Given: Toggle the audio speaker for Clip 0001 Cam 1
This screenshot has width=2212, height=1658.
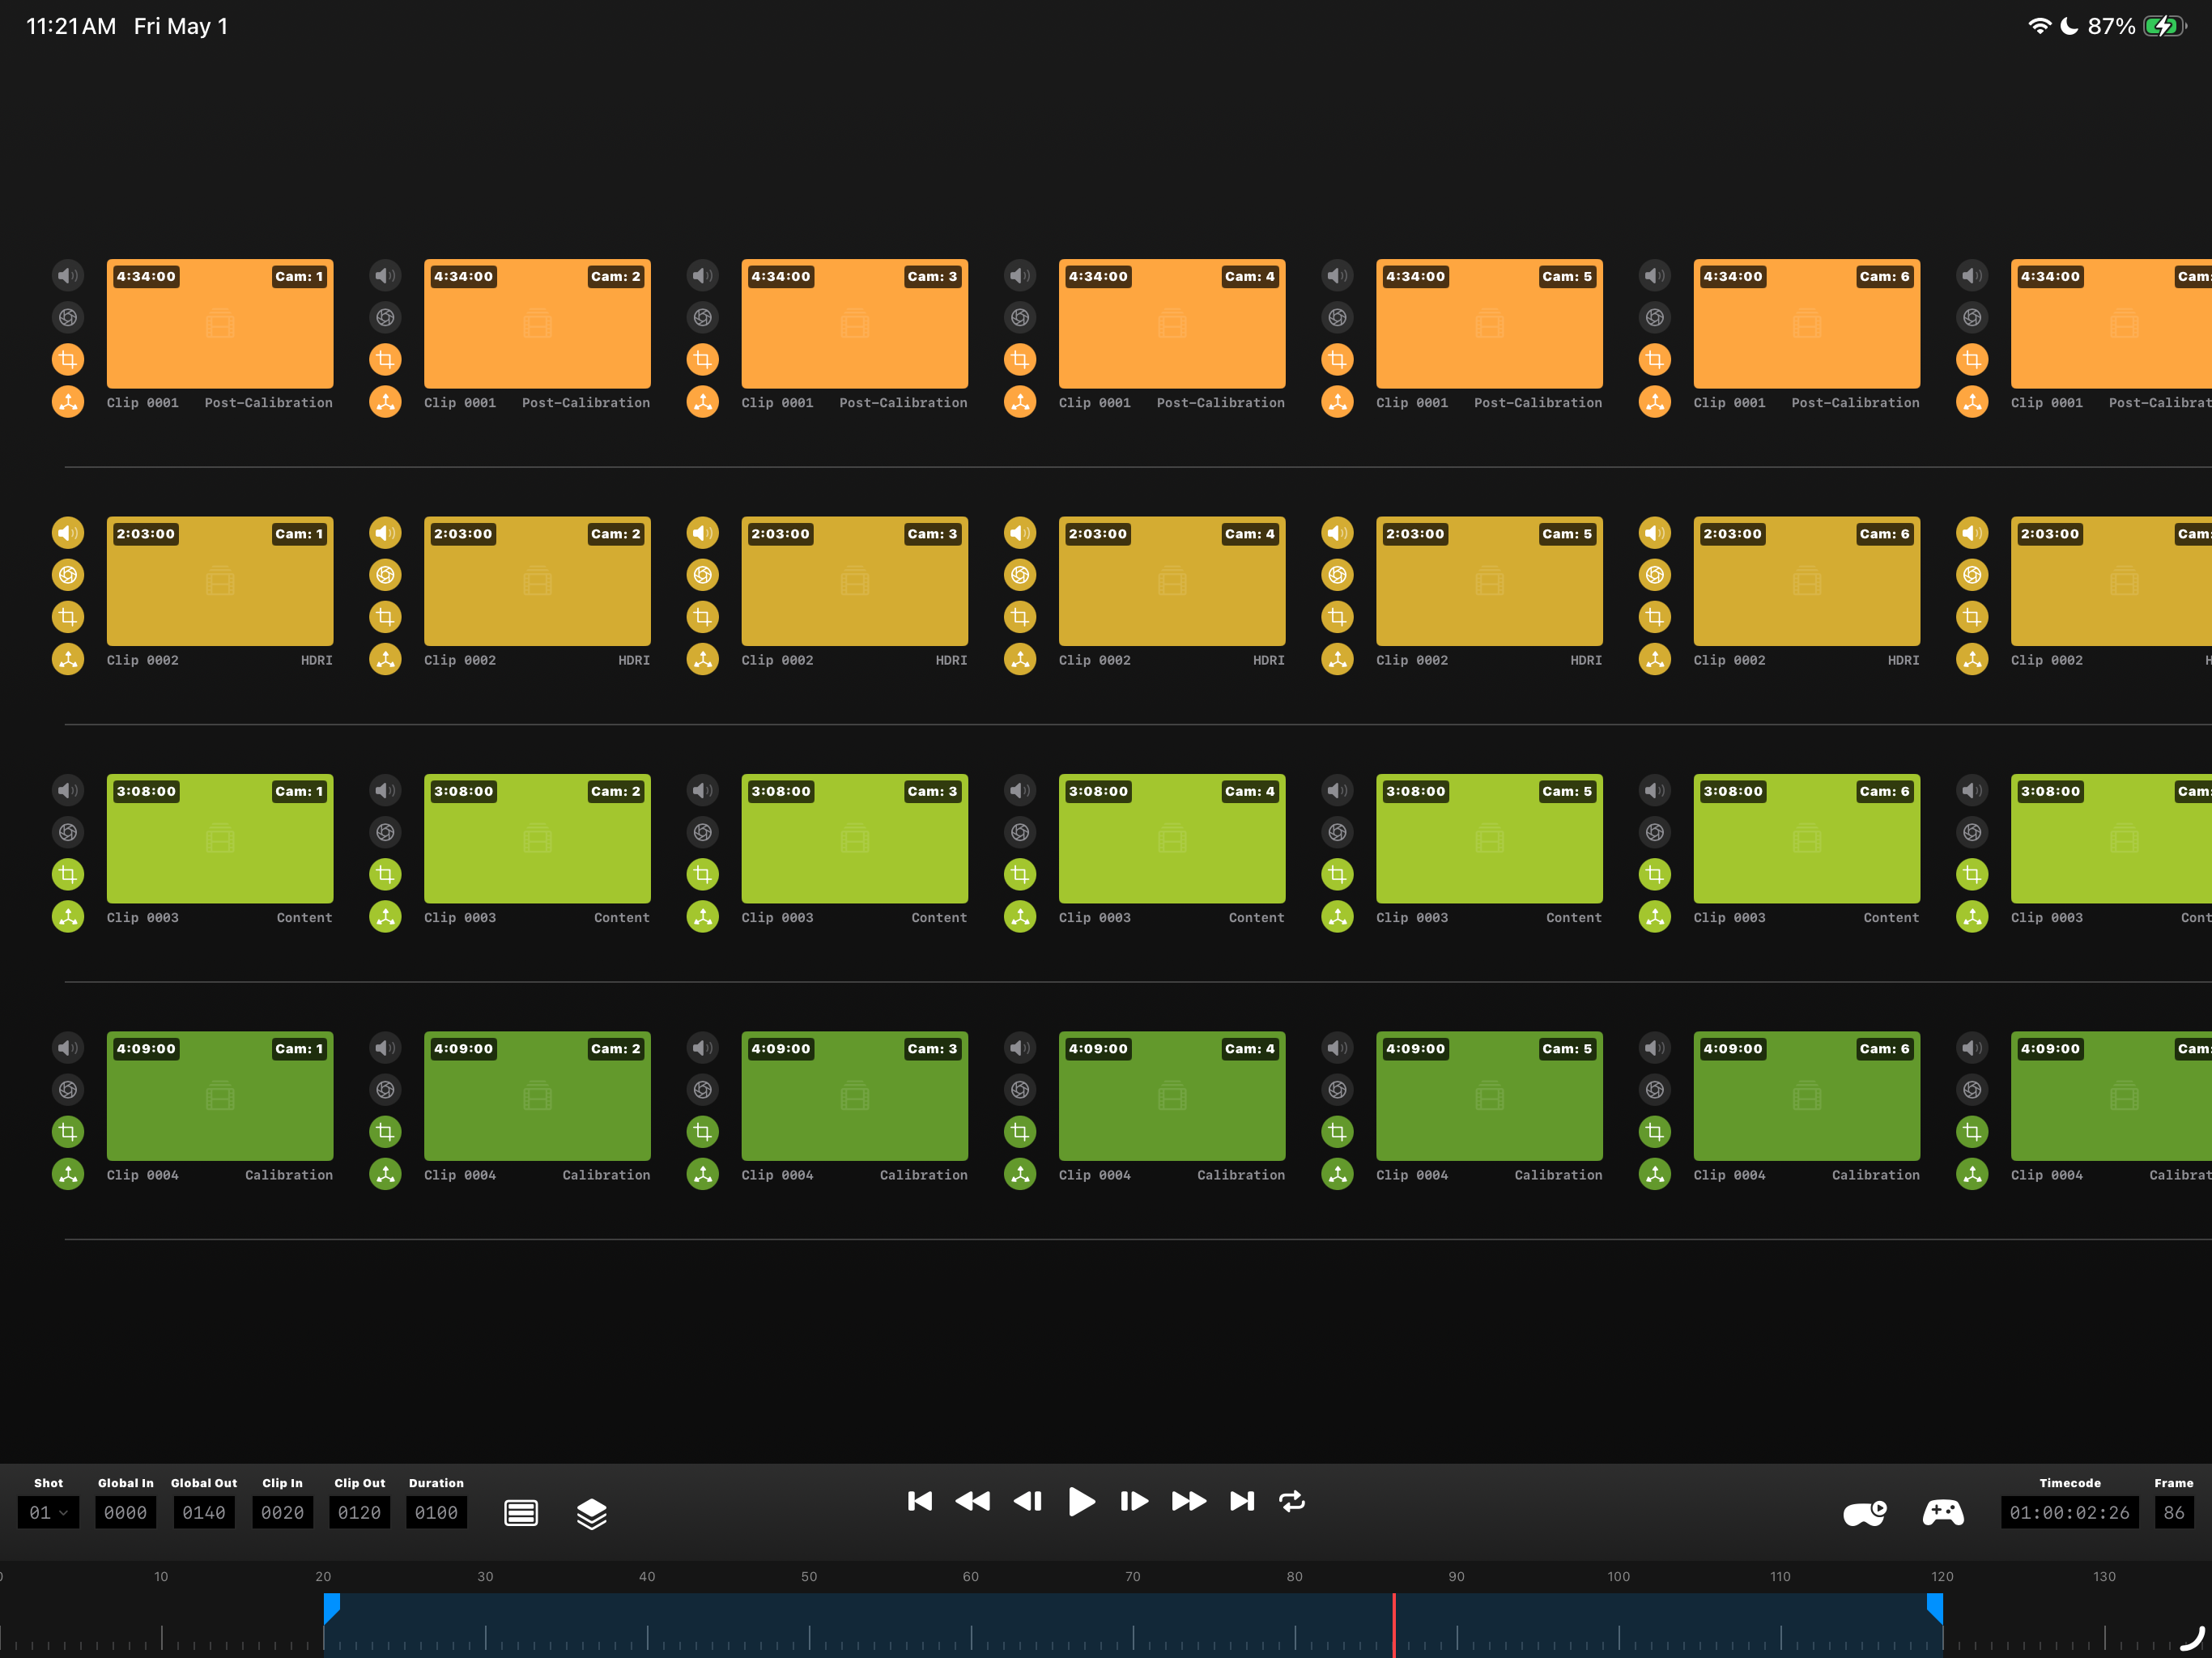Looking at the screenshot, I should 68,275.
